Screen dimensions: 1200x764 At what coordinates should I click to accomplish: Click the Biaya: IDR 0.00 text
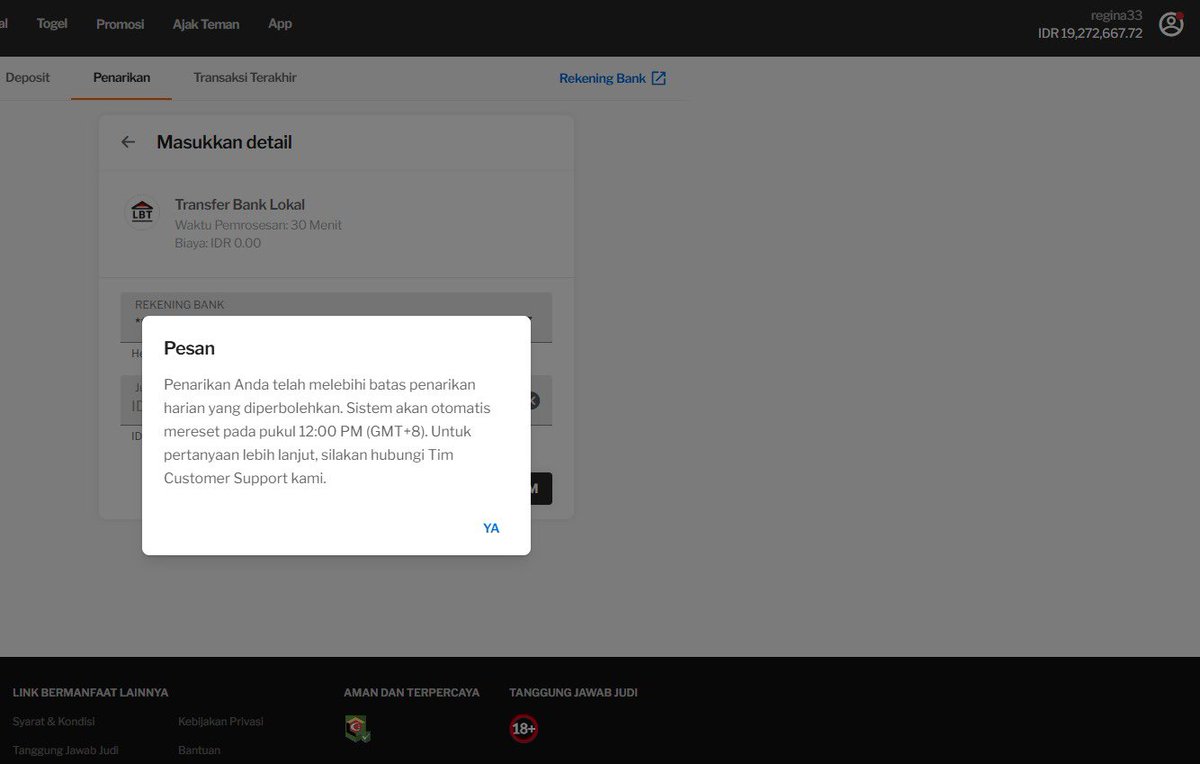[x=218, y=243]
